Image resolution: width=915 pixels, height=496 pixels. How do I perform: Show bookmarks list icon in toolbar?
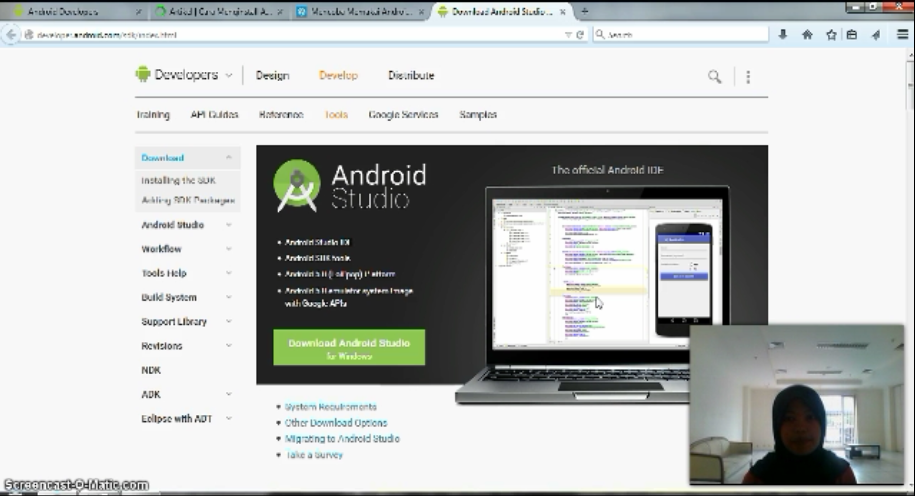[852, 35]
